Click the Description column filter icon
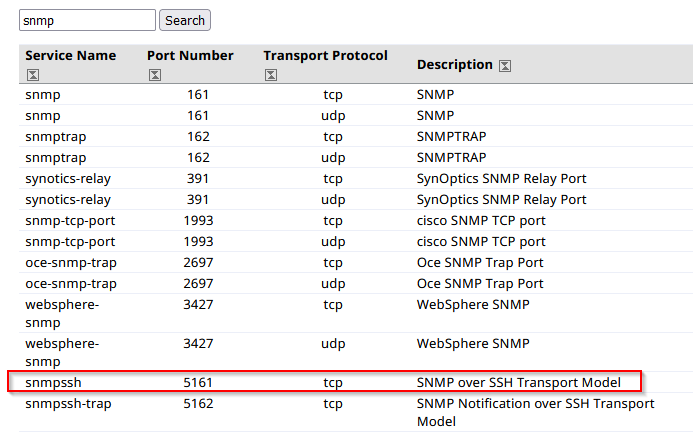This screenshot has width=693, height=436. (x=505, y=66)
